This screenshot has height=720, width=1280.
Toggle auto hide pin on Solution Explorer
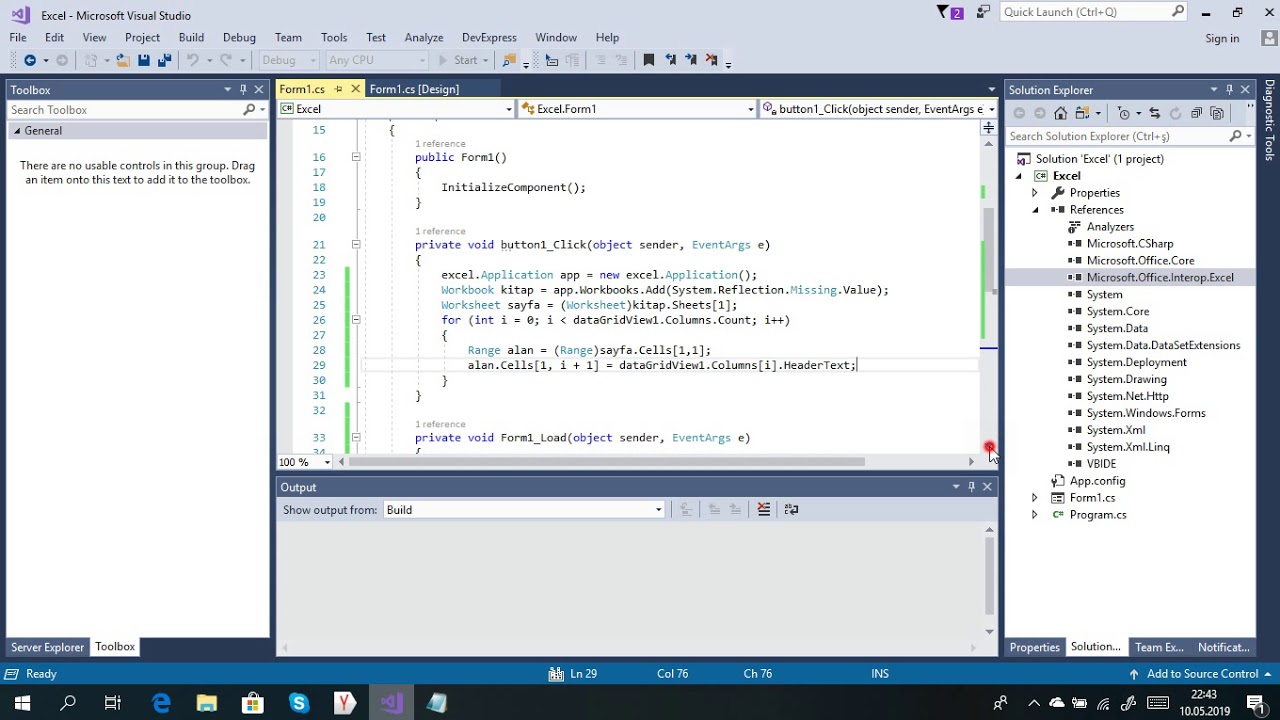point(1229,89)
